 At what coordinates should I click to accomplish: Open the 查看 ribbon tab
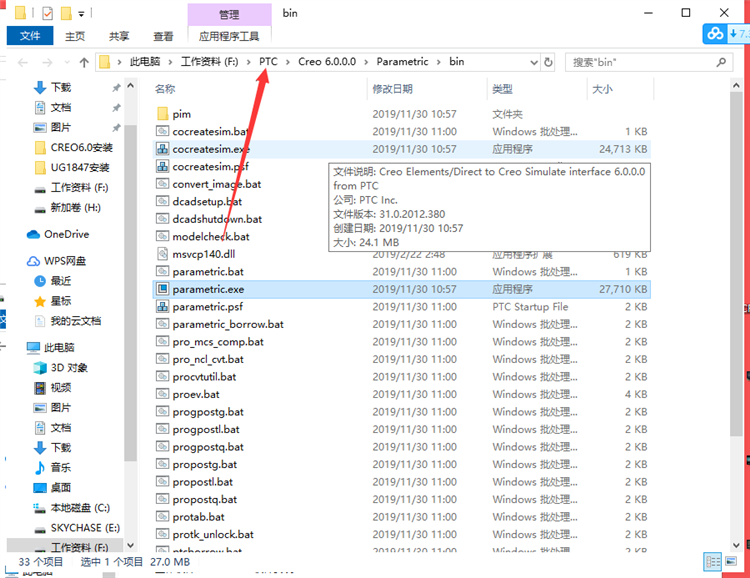click(163, 36)
